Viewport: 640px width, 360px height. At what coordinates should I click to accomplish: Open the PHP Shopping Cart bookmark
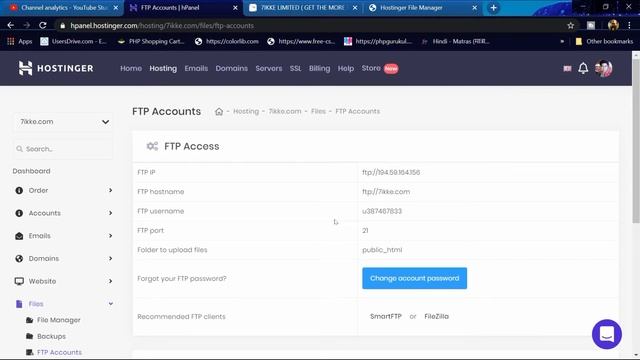pyautogui.click(x=151, y=41)
